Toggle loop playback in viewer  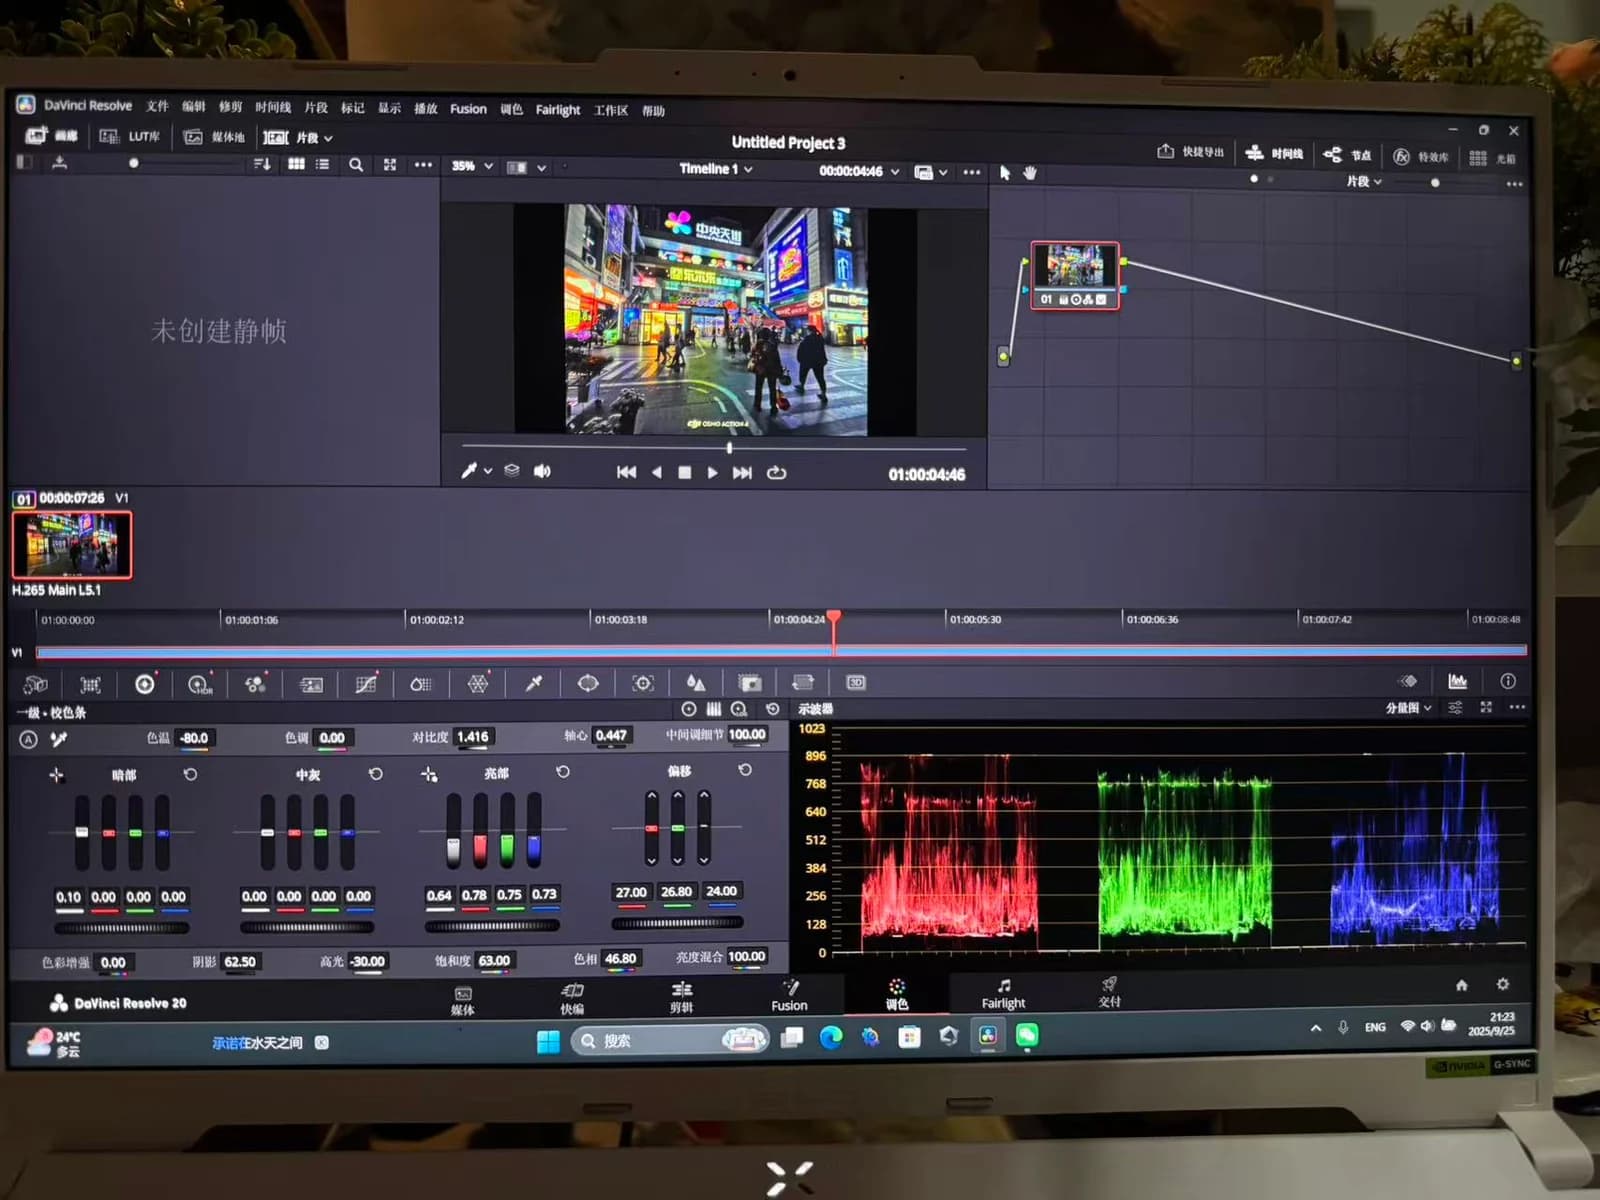point(777,473)
